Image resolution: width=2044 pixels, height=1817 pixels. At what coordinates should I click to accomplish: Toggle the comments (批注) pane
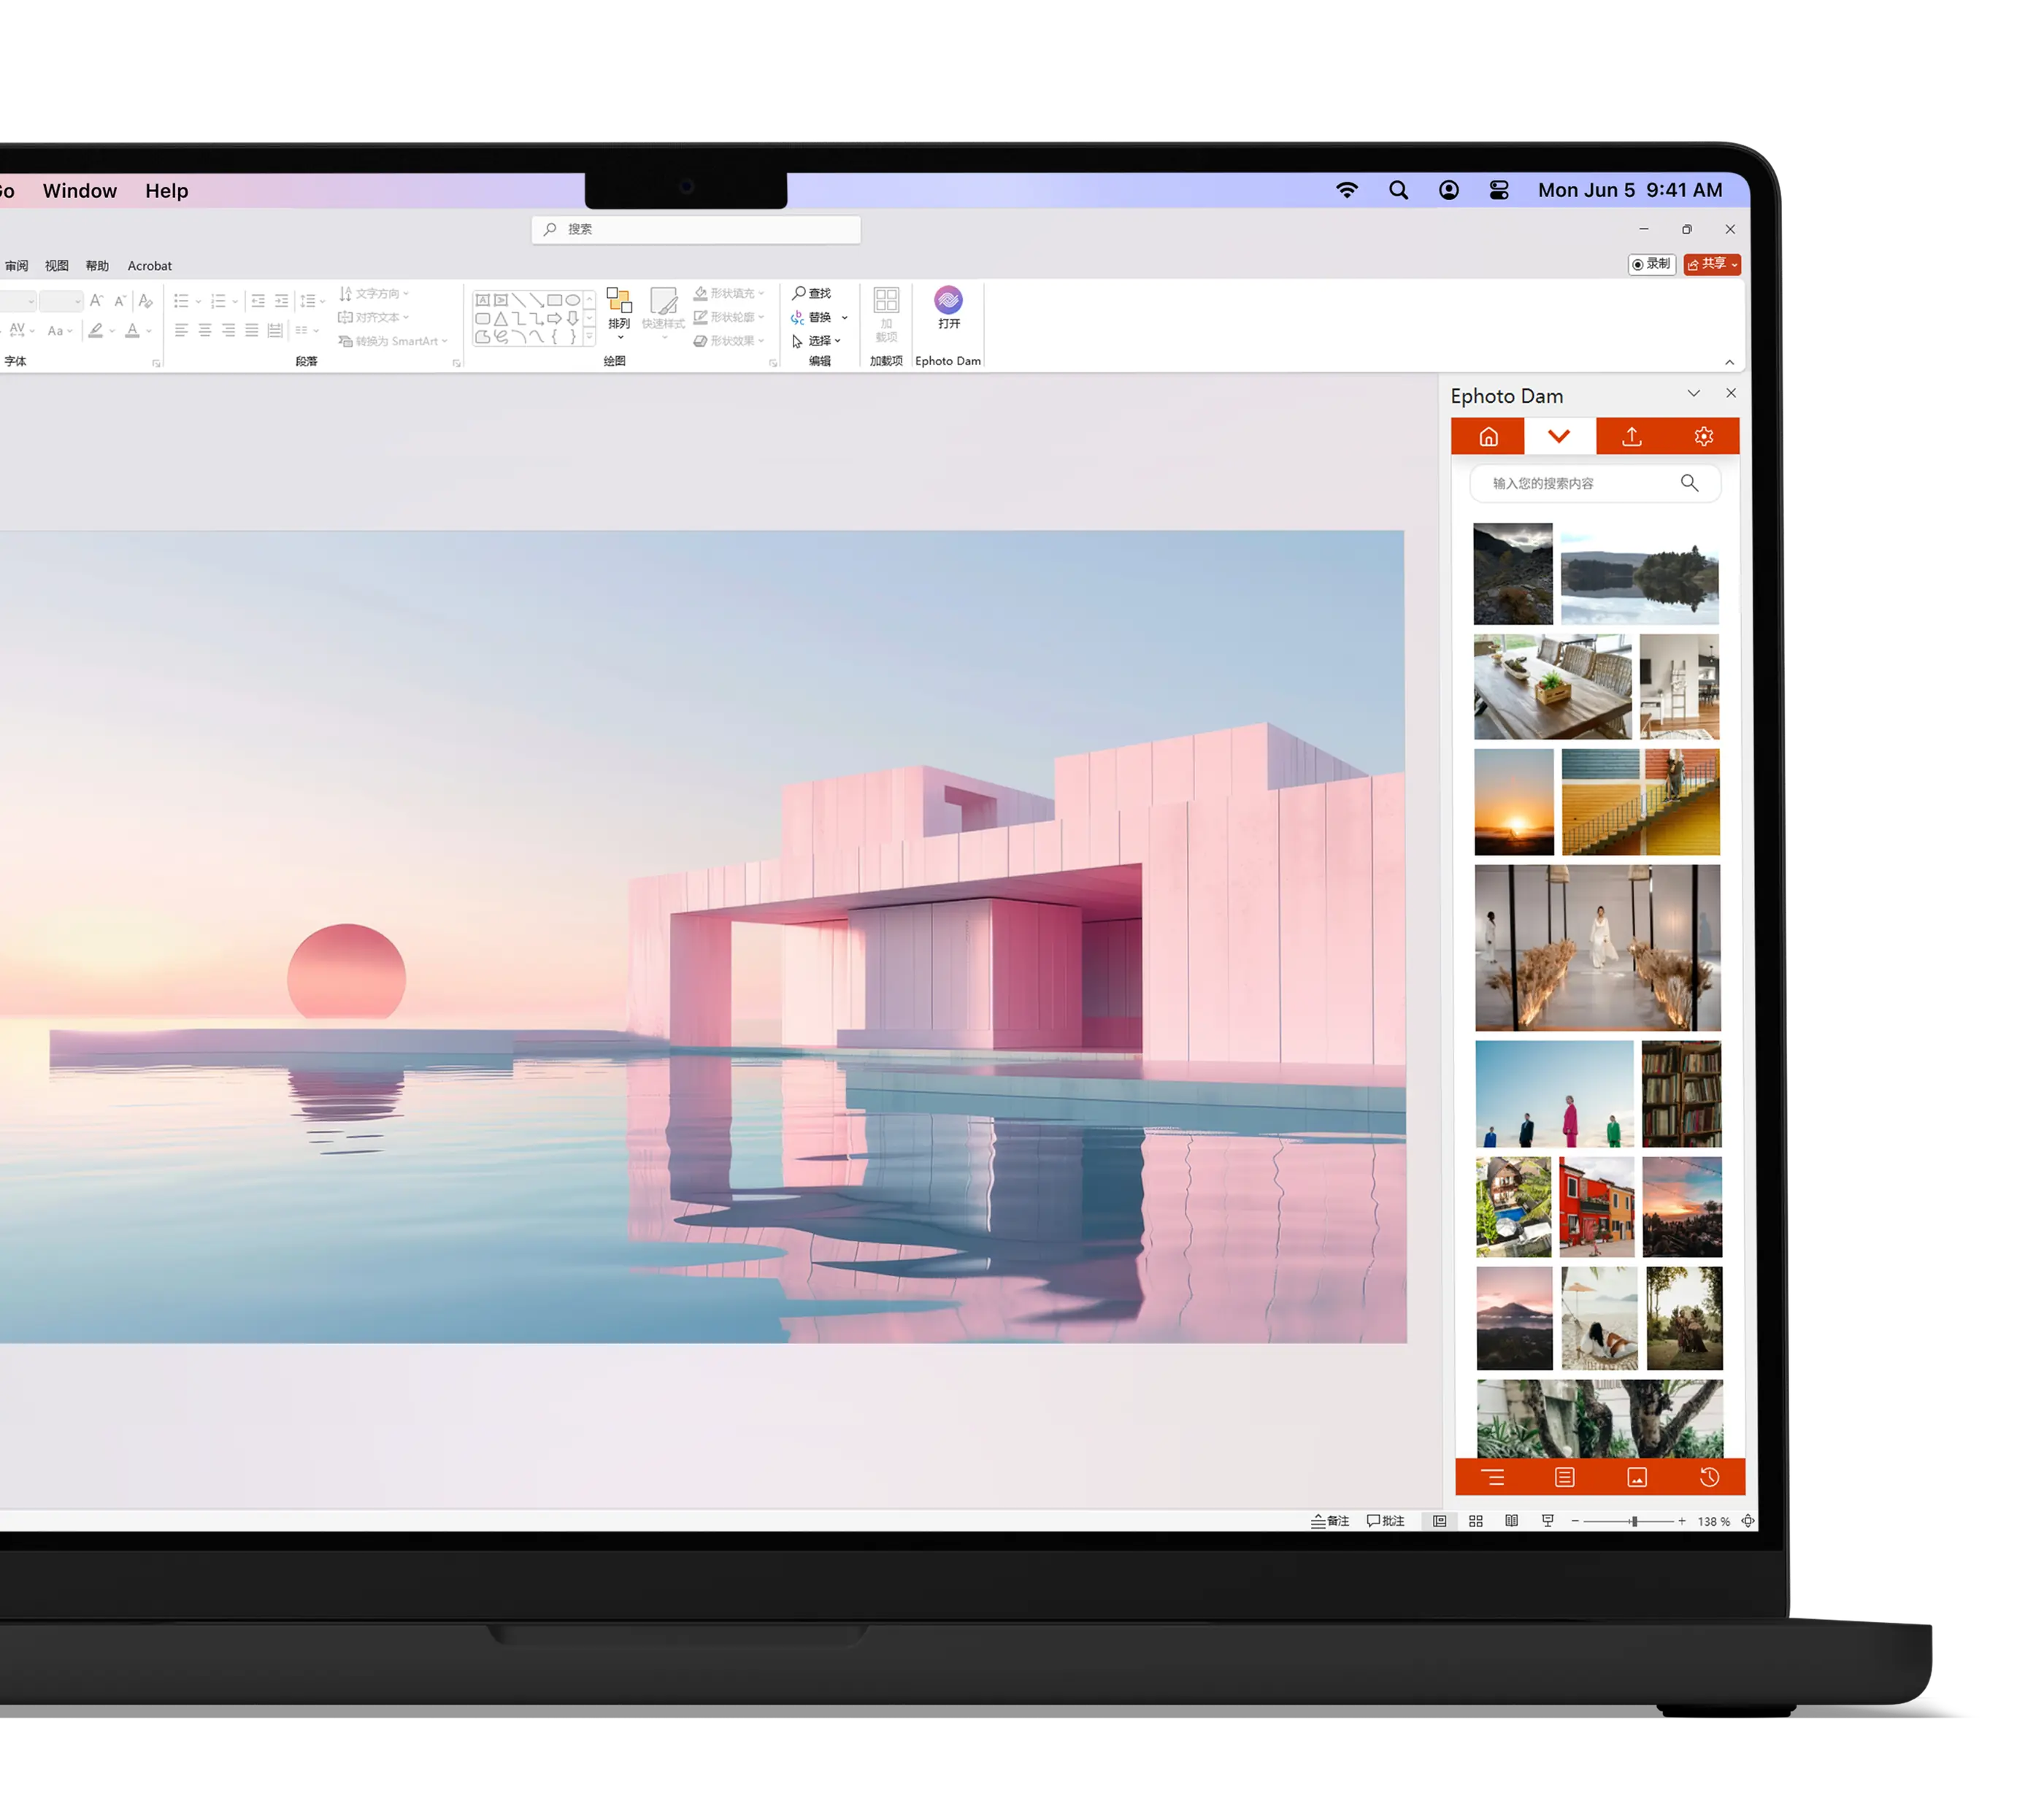(1386, 1521)
